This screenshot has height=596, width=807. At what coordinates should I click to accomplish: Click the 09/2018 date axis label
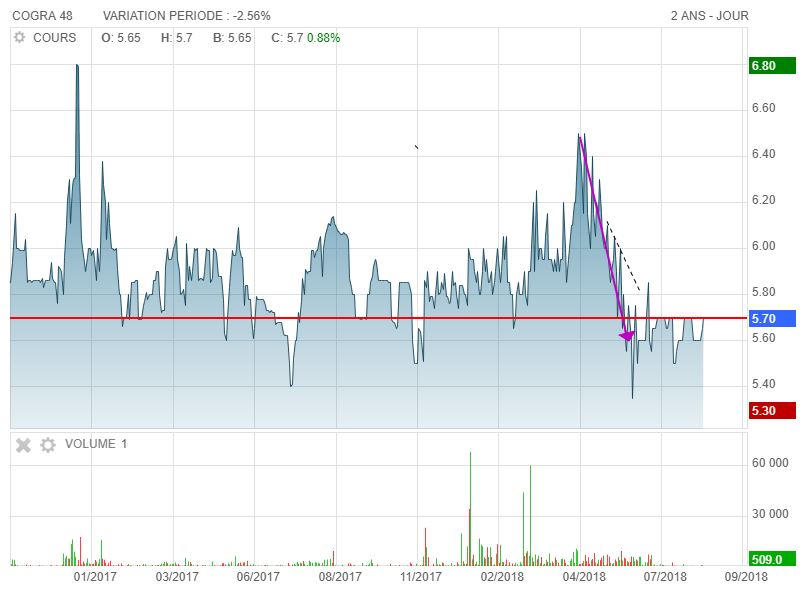tap(746, 576)
